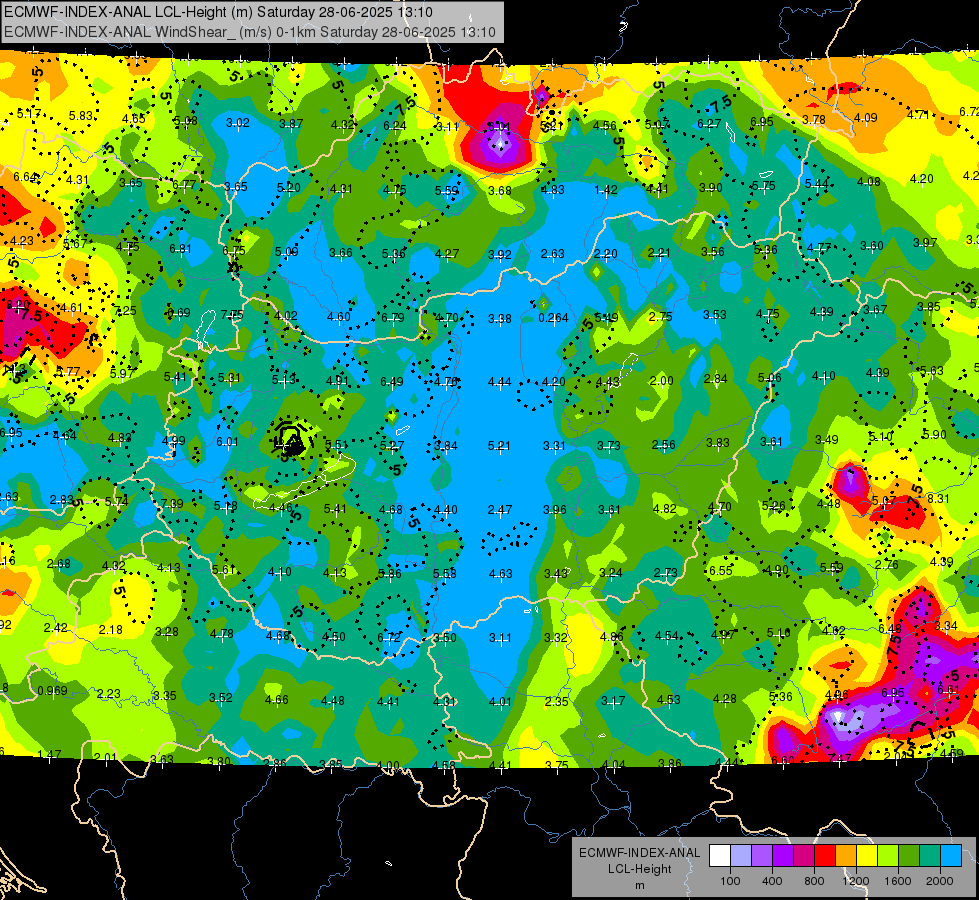The width and height of the screenshot is (979, 900).
Task: Click the grid value 3.38
Action: (x=499, y=319)
